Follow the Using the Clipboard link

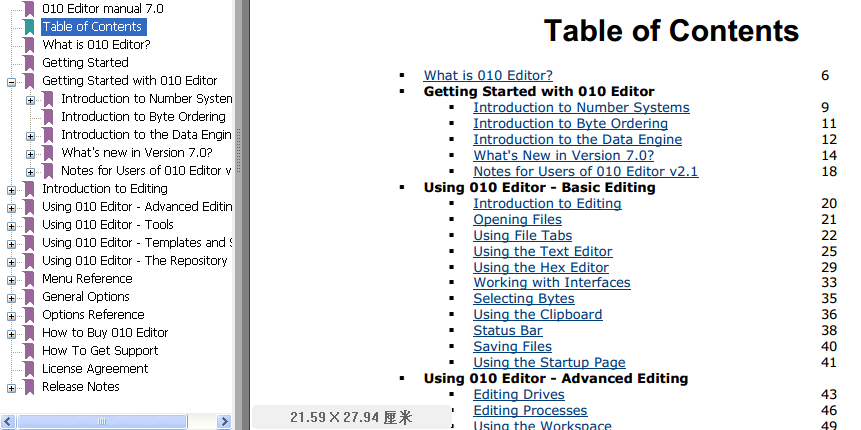[x=538, y=315]
